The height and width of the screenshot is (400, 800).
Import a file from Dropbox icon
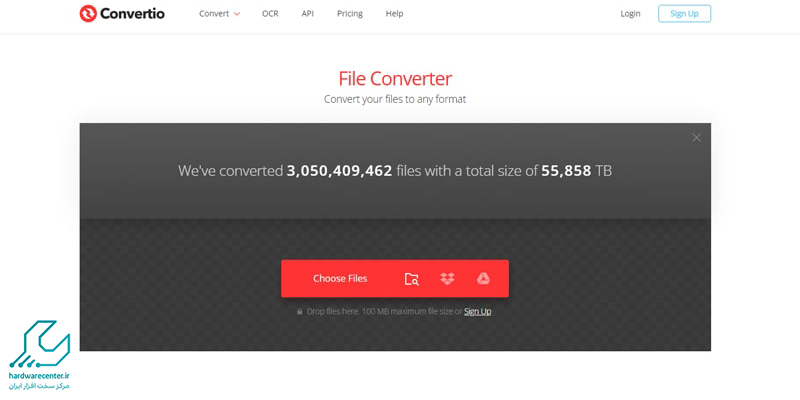447,279
